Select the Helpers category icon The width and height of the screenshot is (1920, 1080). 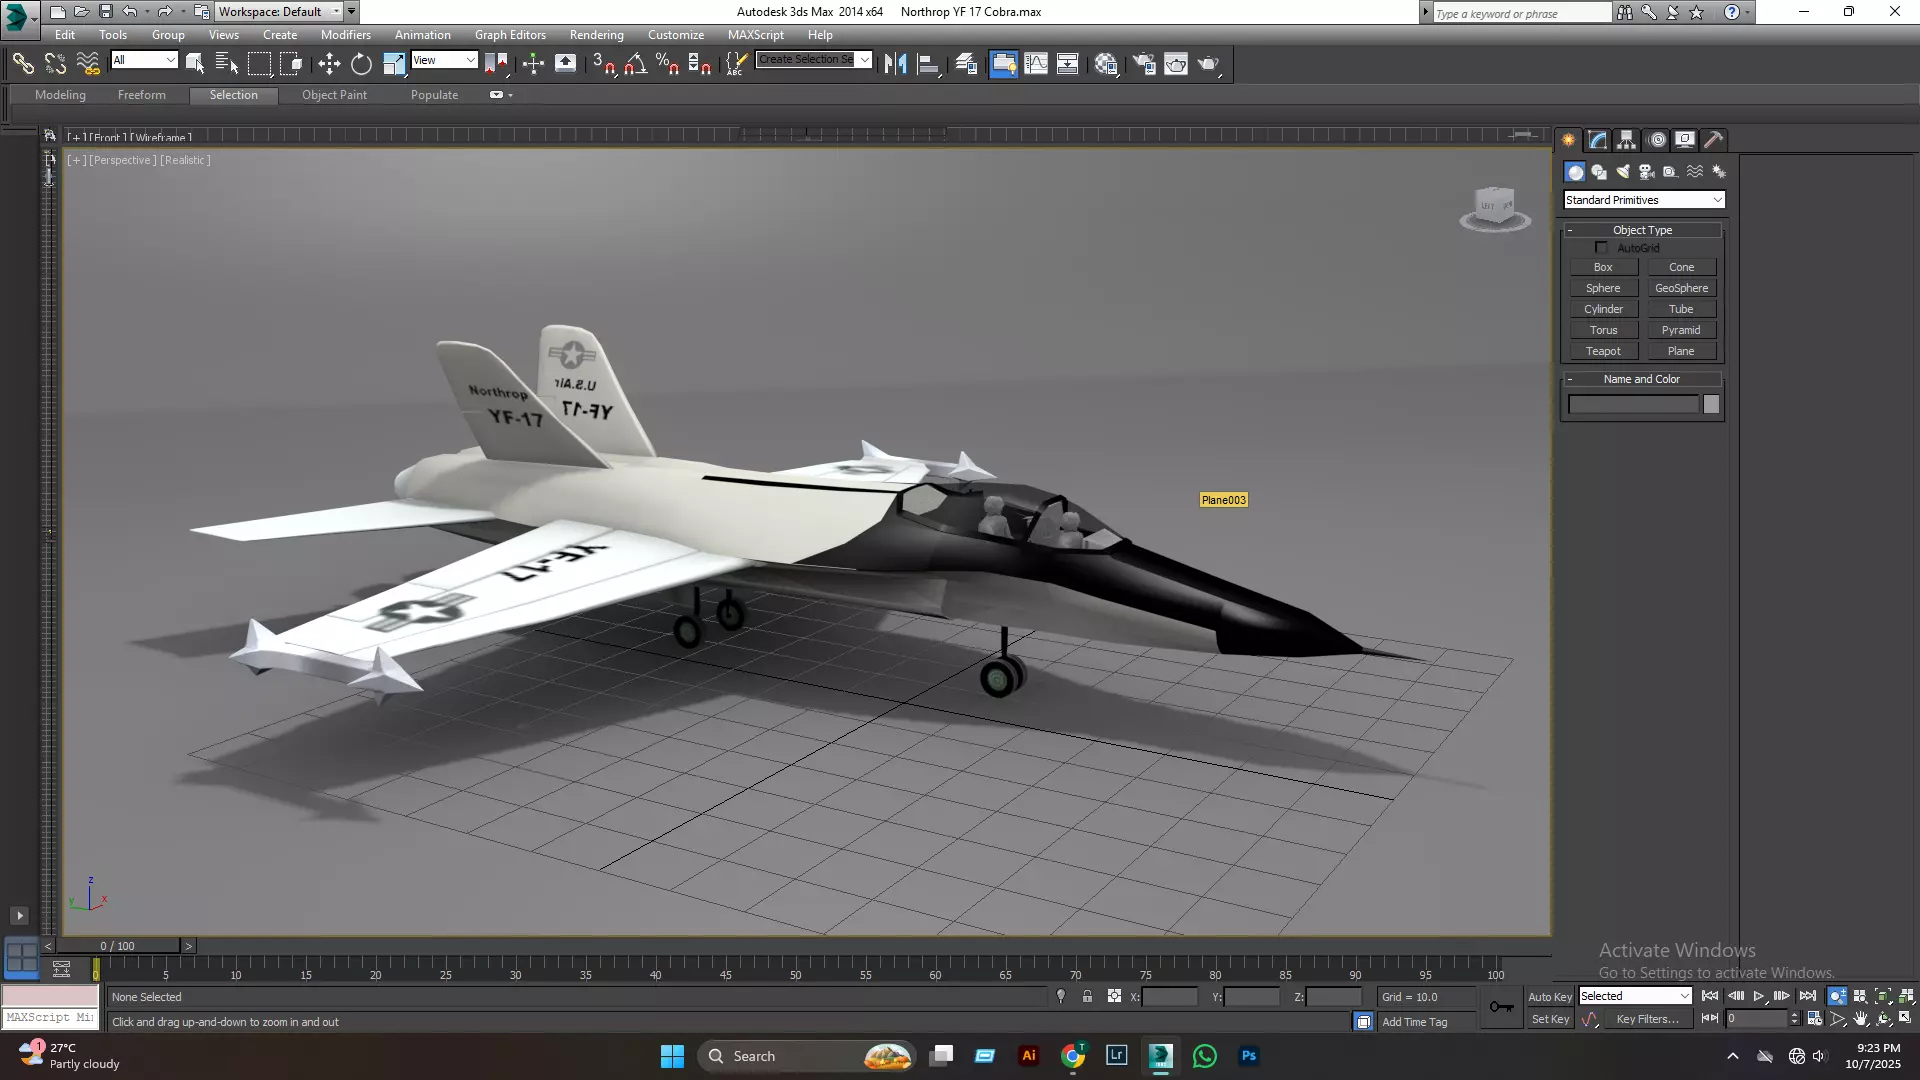pyautogui.click(x=1671, y=172)
